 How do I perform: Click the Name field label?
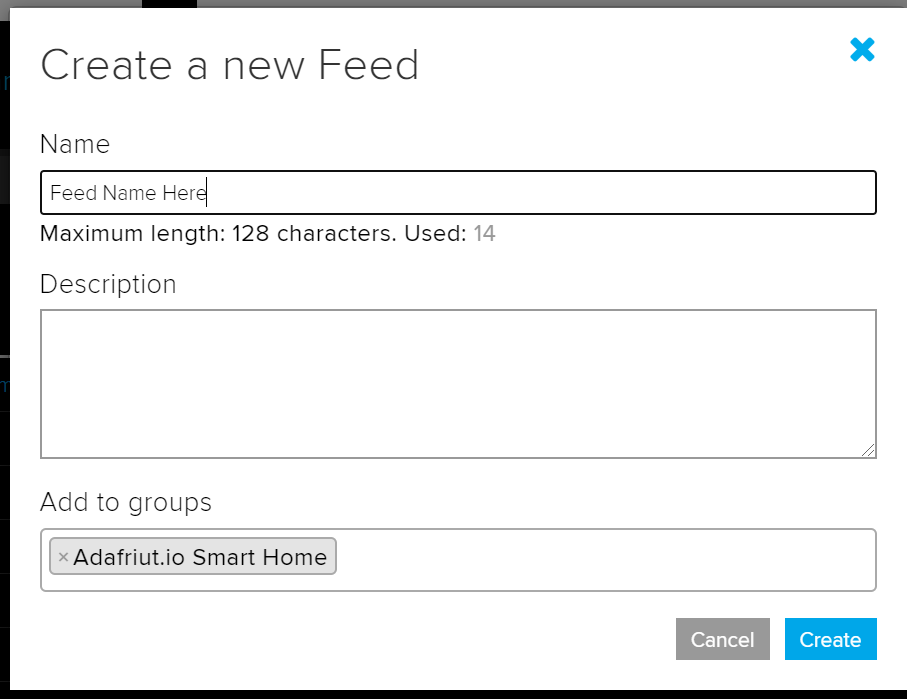click(75, 144)
